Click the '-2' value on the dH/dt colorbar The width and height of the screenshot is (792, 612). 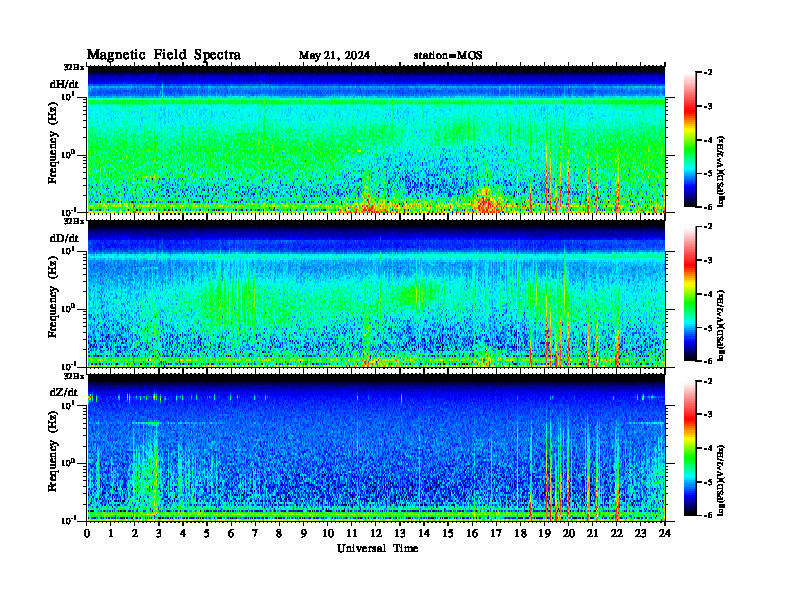point(707,73)
